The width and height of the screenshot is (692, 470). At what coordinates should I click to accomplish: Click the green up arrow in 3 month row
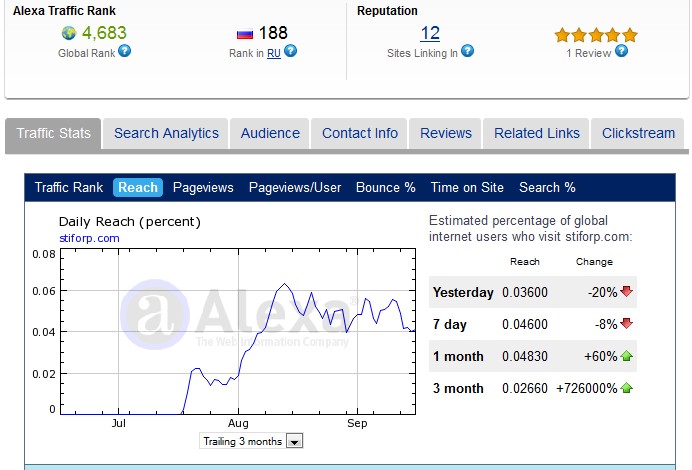coord(626,388)
